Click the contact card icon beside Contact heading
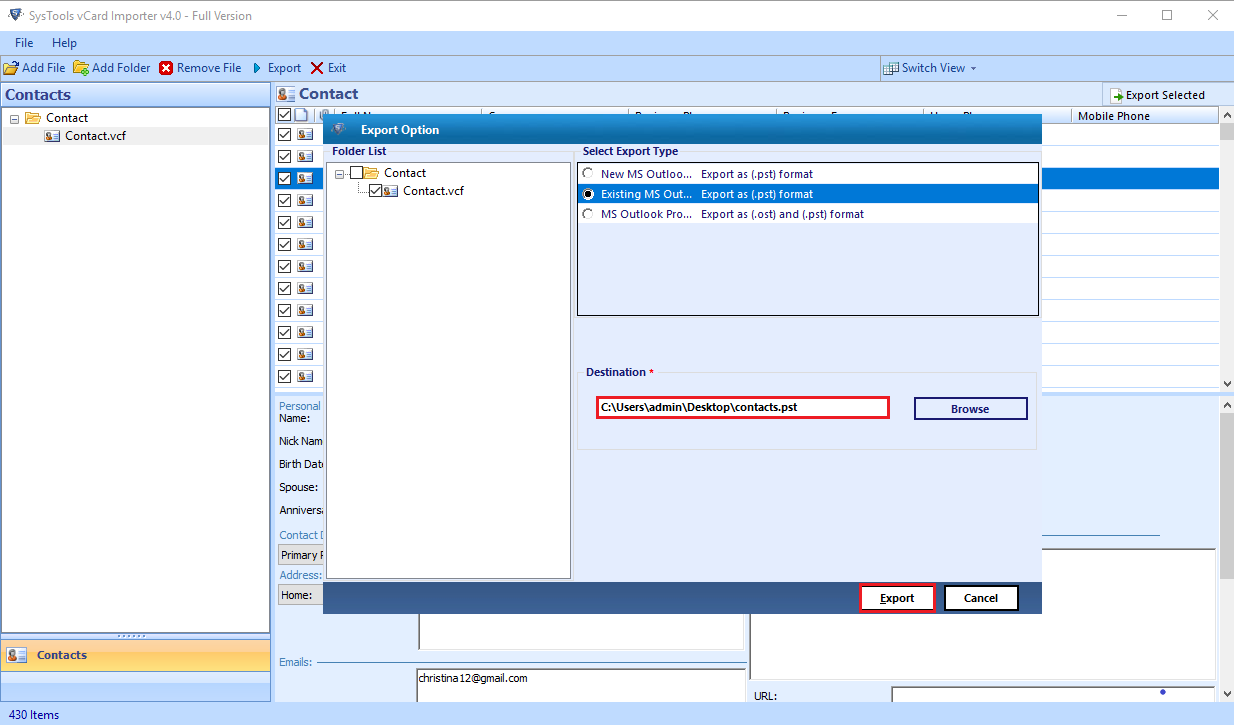 coord(286,94)
